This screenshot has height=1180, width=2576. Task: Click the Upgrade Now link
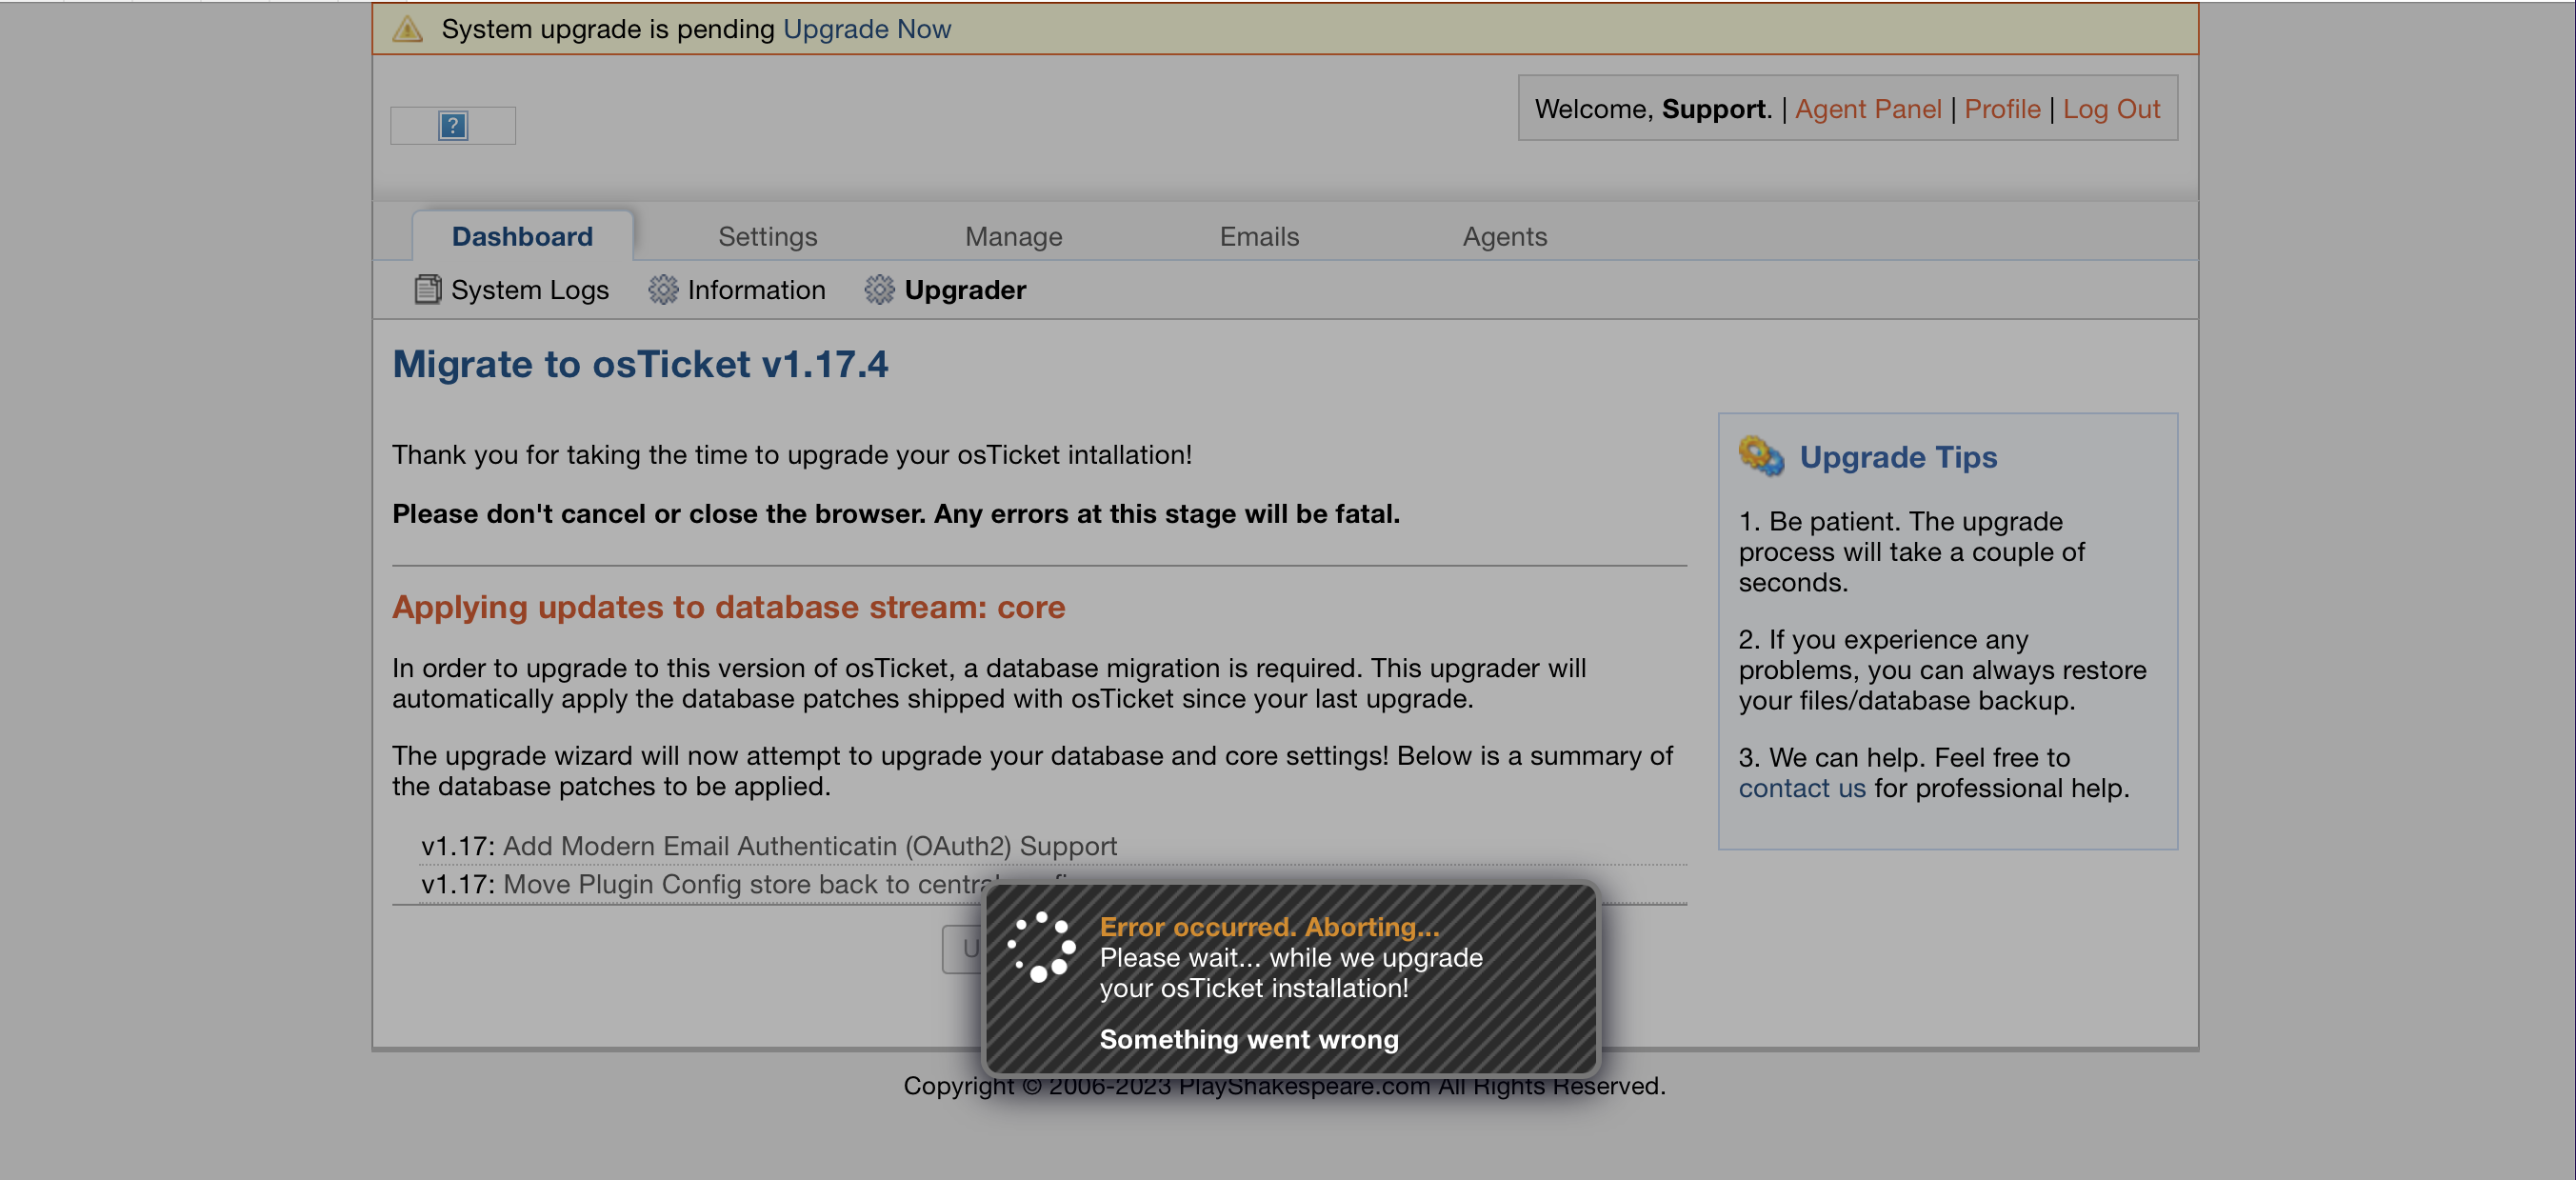[866, 29]
